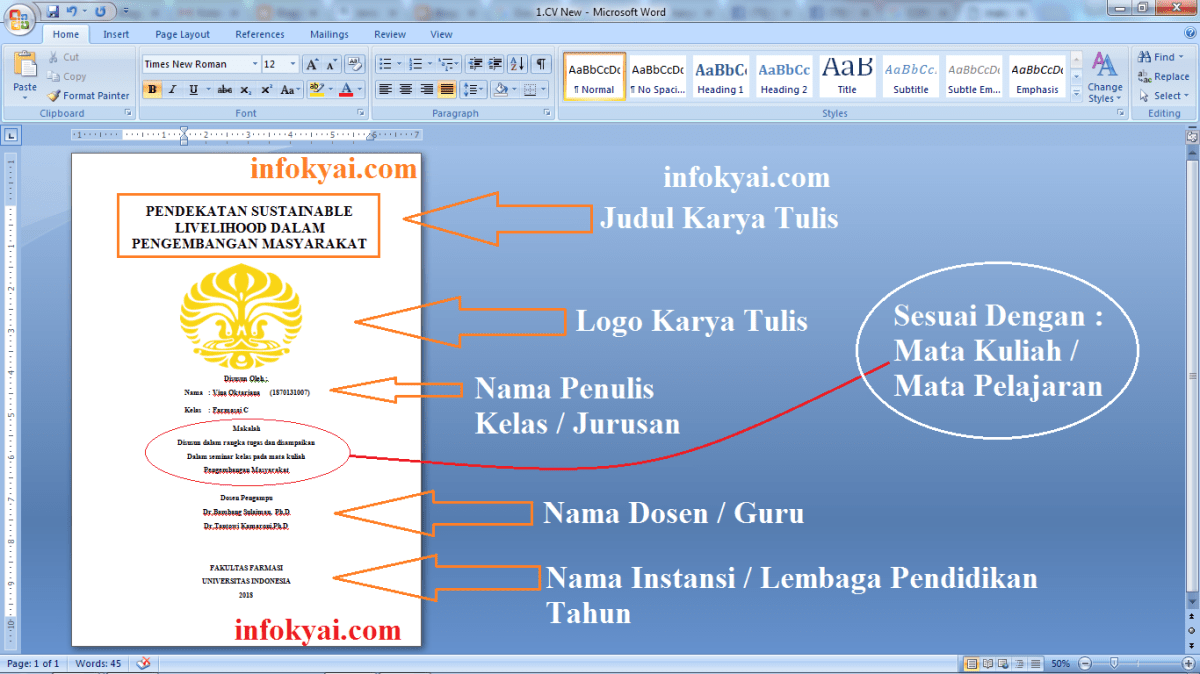
Task: Toggle Italic formatting
Action: (171, 89)
